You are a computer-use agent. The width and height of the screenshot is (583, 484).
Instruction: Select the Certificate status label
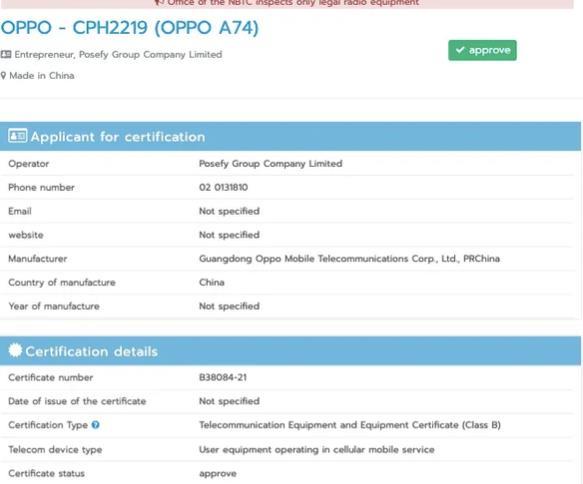tap(46, 473)
